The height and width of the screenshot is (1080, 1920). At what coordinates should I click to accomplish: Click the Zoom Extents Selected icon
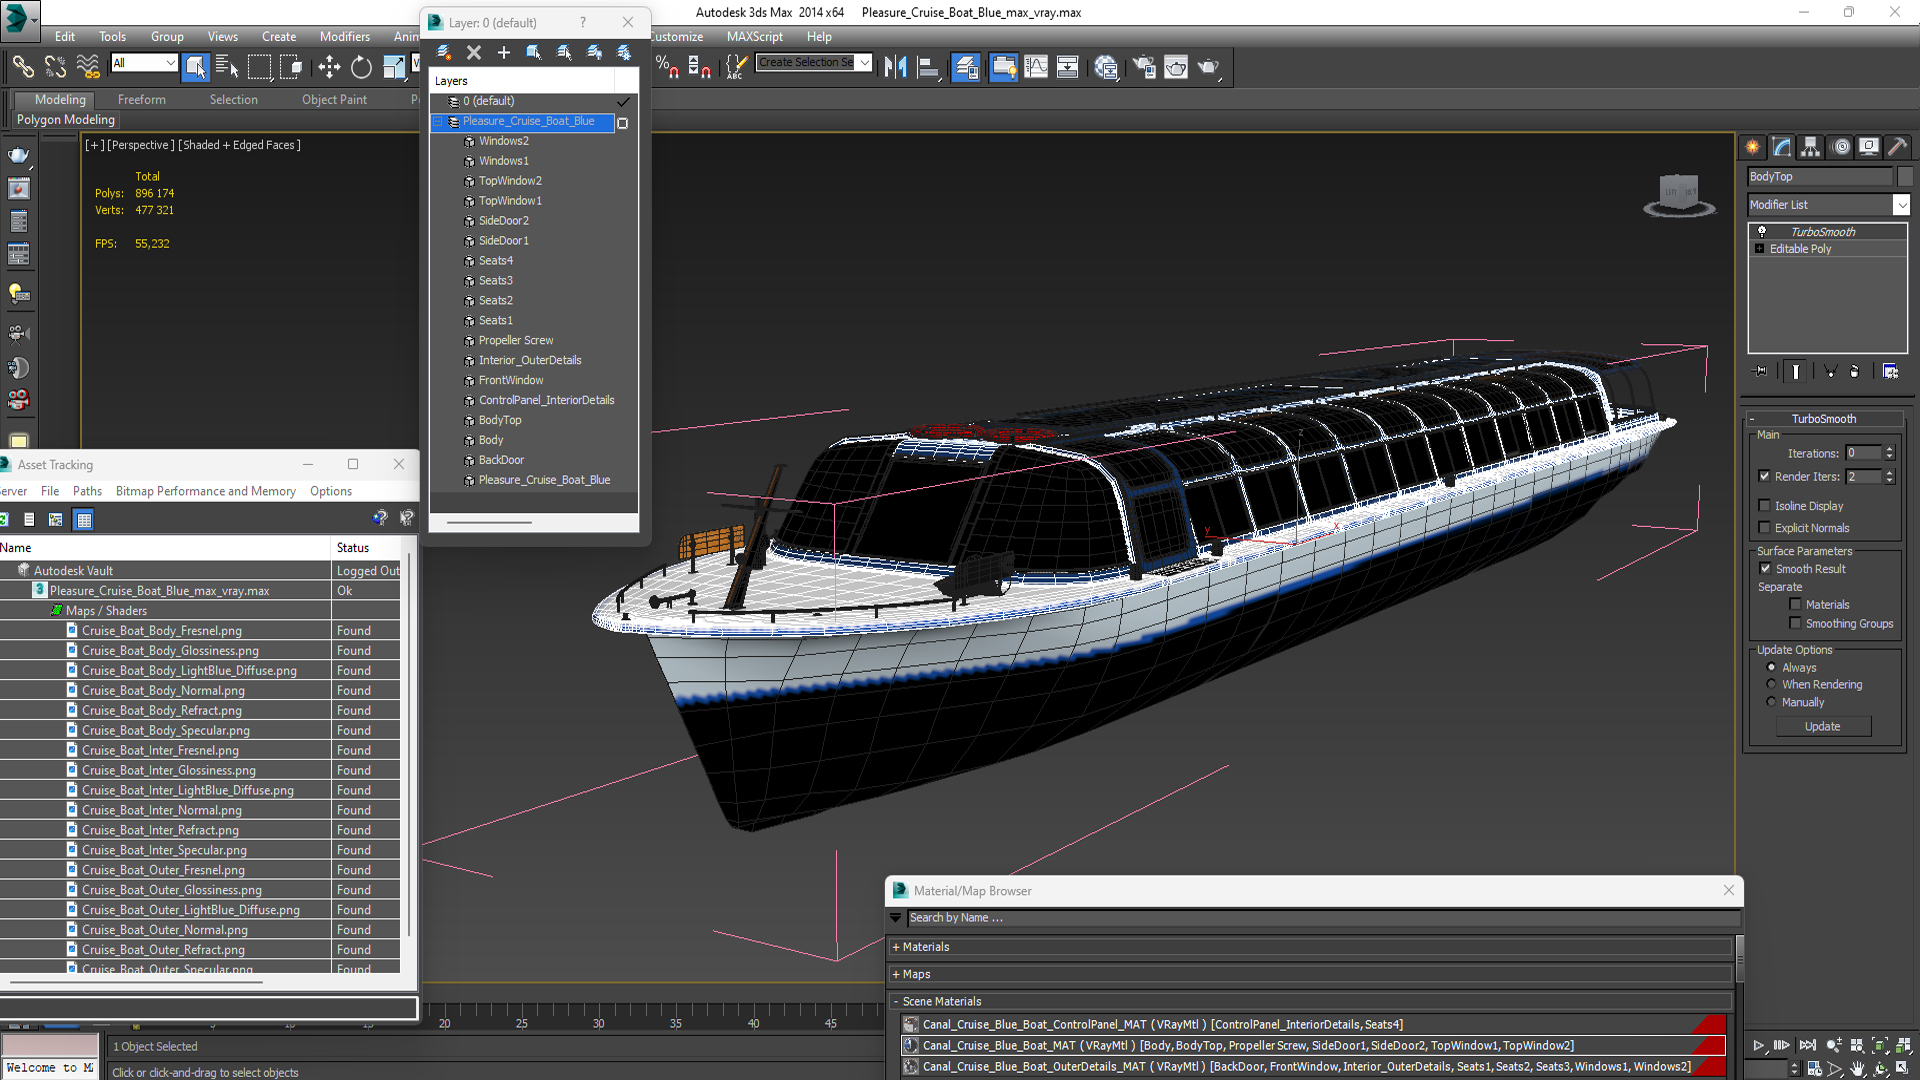1880,1045
